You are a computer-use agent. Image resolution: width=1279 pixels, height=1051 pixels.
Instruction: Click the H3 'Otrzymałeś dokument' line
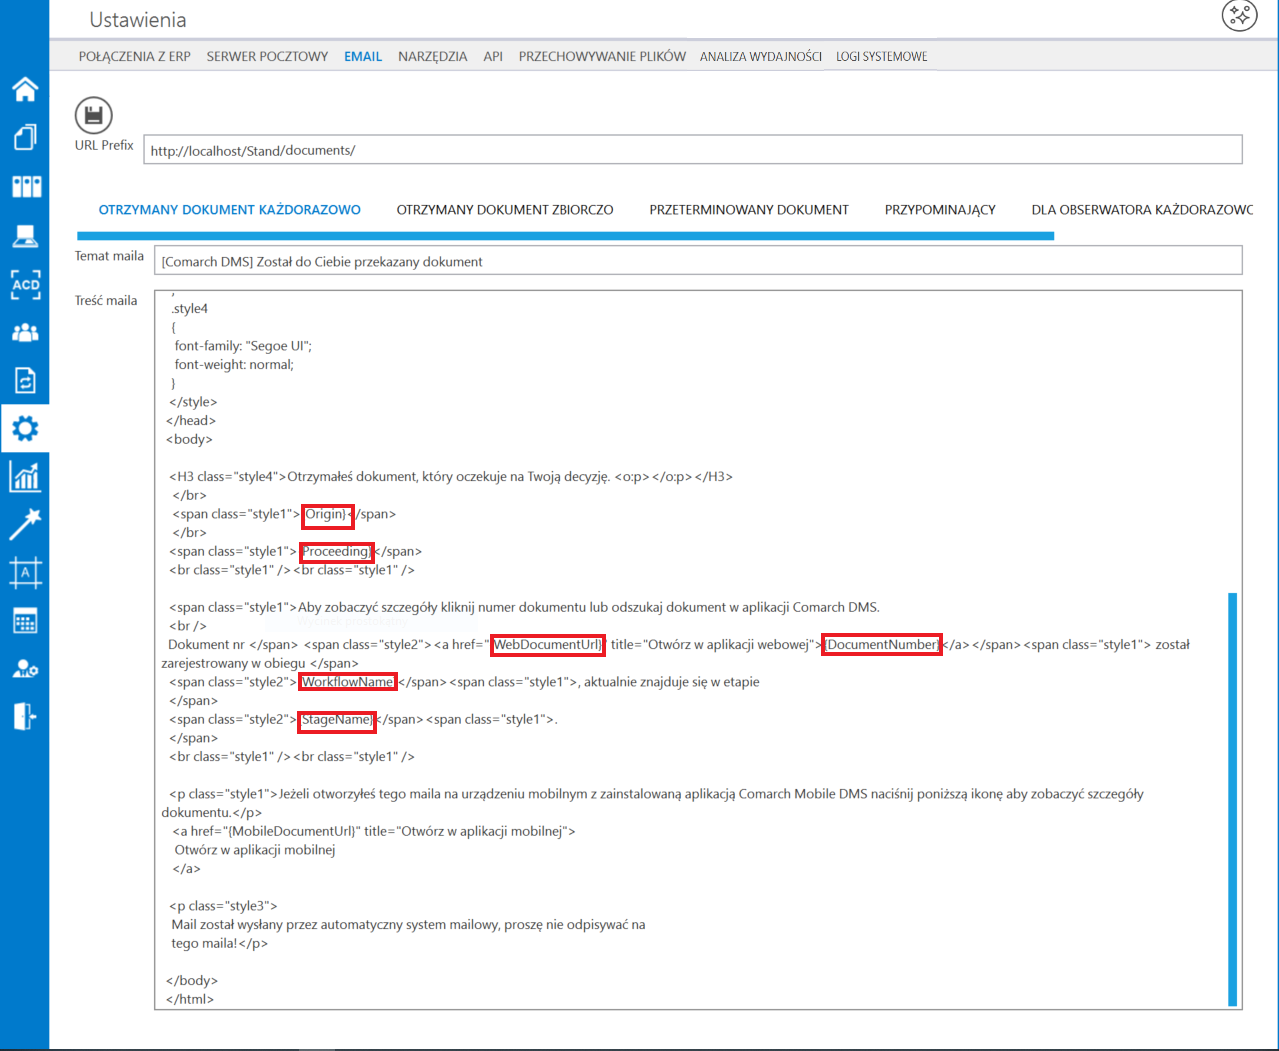point(451,477)
